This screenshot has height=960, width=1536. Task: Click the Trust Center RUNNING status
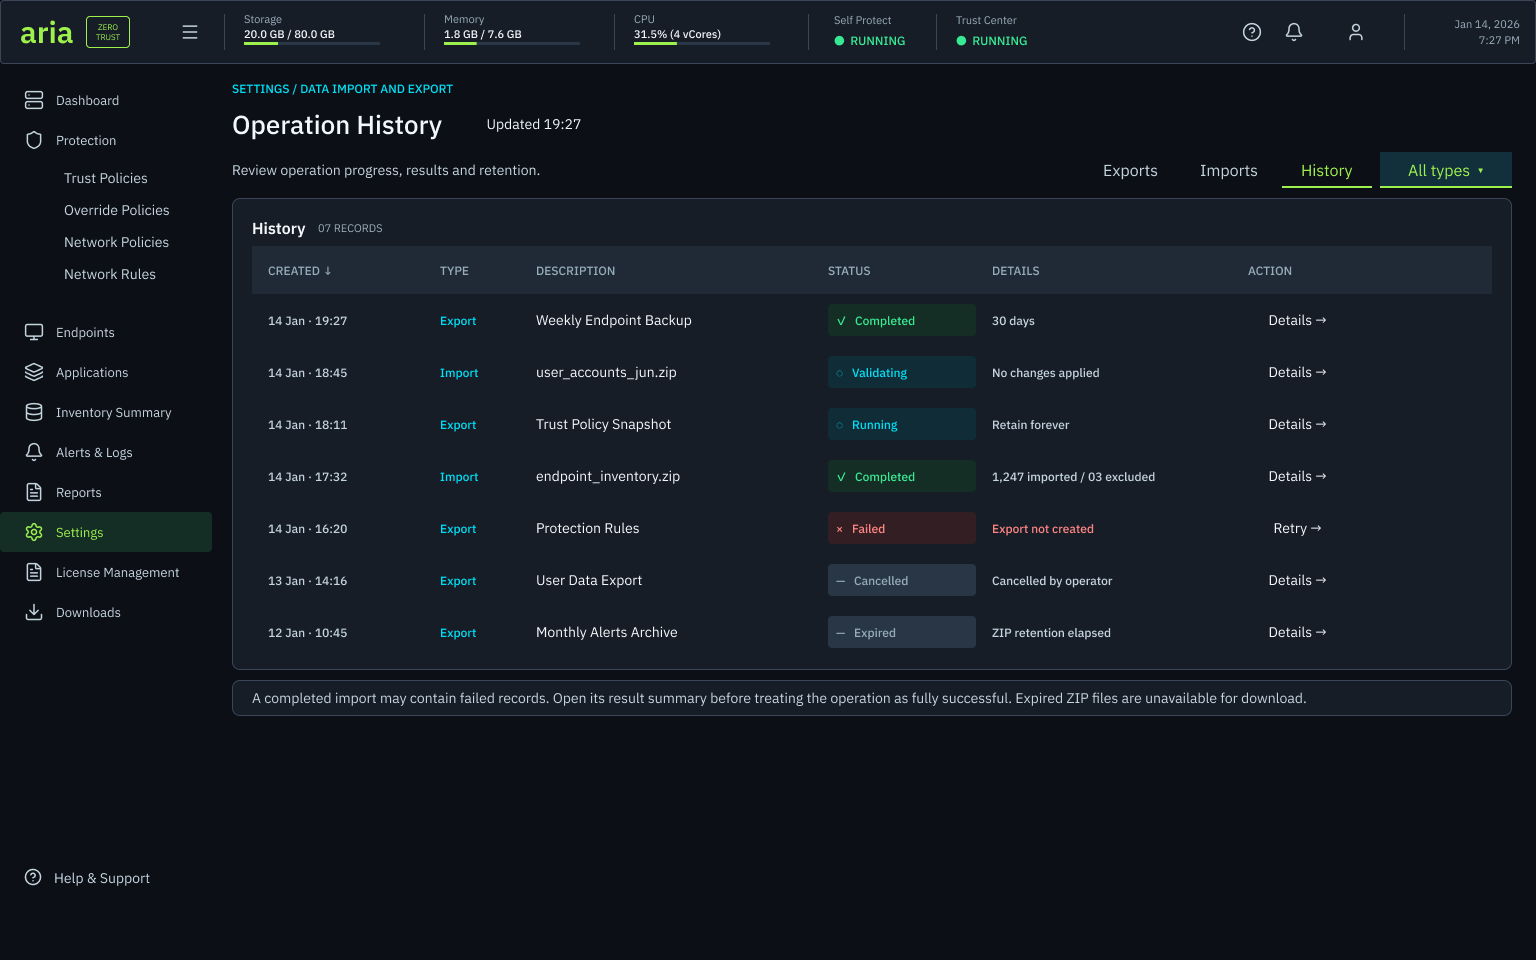click(992, 41)
